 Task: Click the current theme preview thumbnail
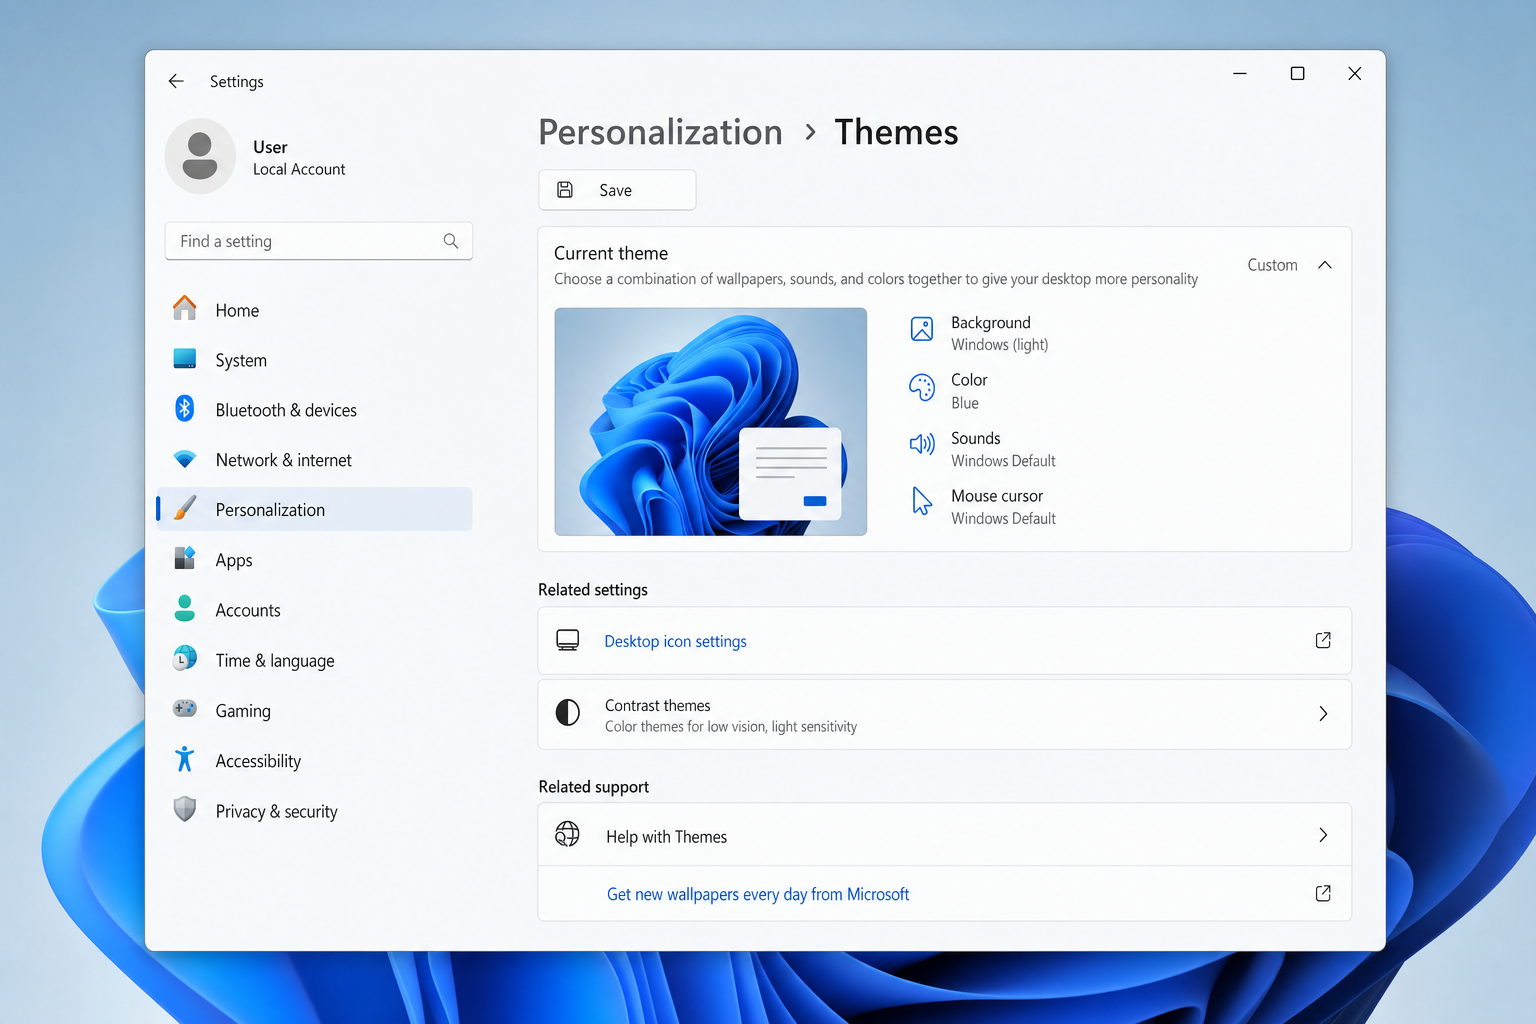pyautogui.click(x=710, y=421)
